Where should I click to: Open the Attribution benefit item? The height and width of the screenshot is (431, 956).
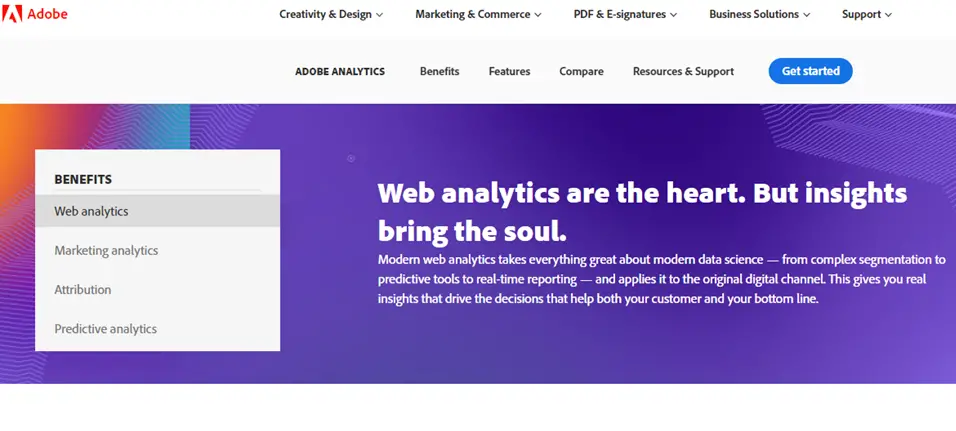coord(83,289)
